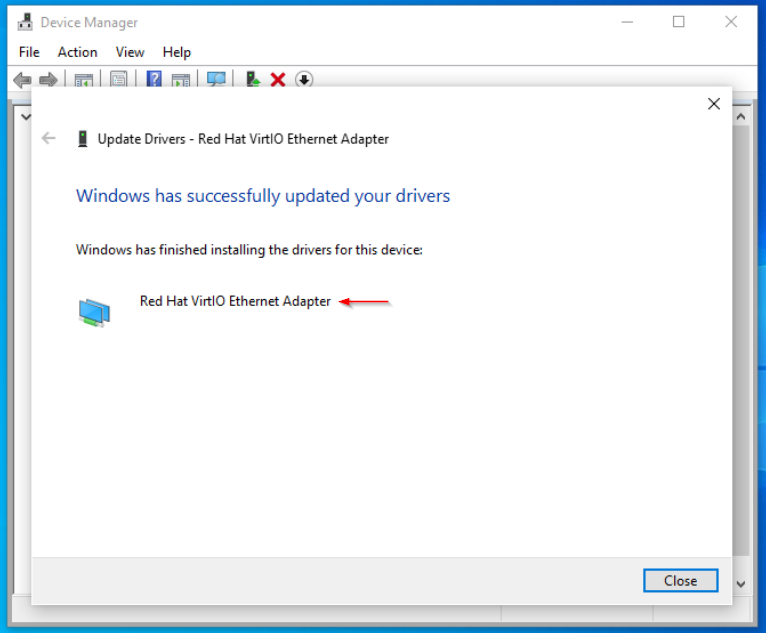Click the wizard back arrow in dialog
The image size is (766, 633).
point(48,139)
